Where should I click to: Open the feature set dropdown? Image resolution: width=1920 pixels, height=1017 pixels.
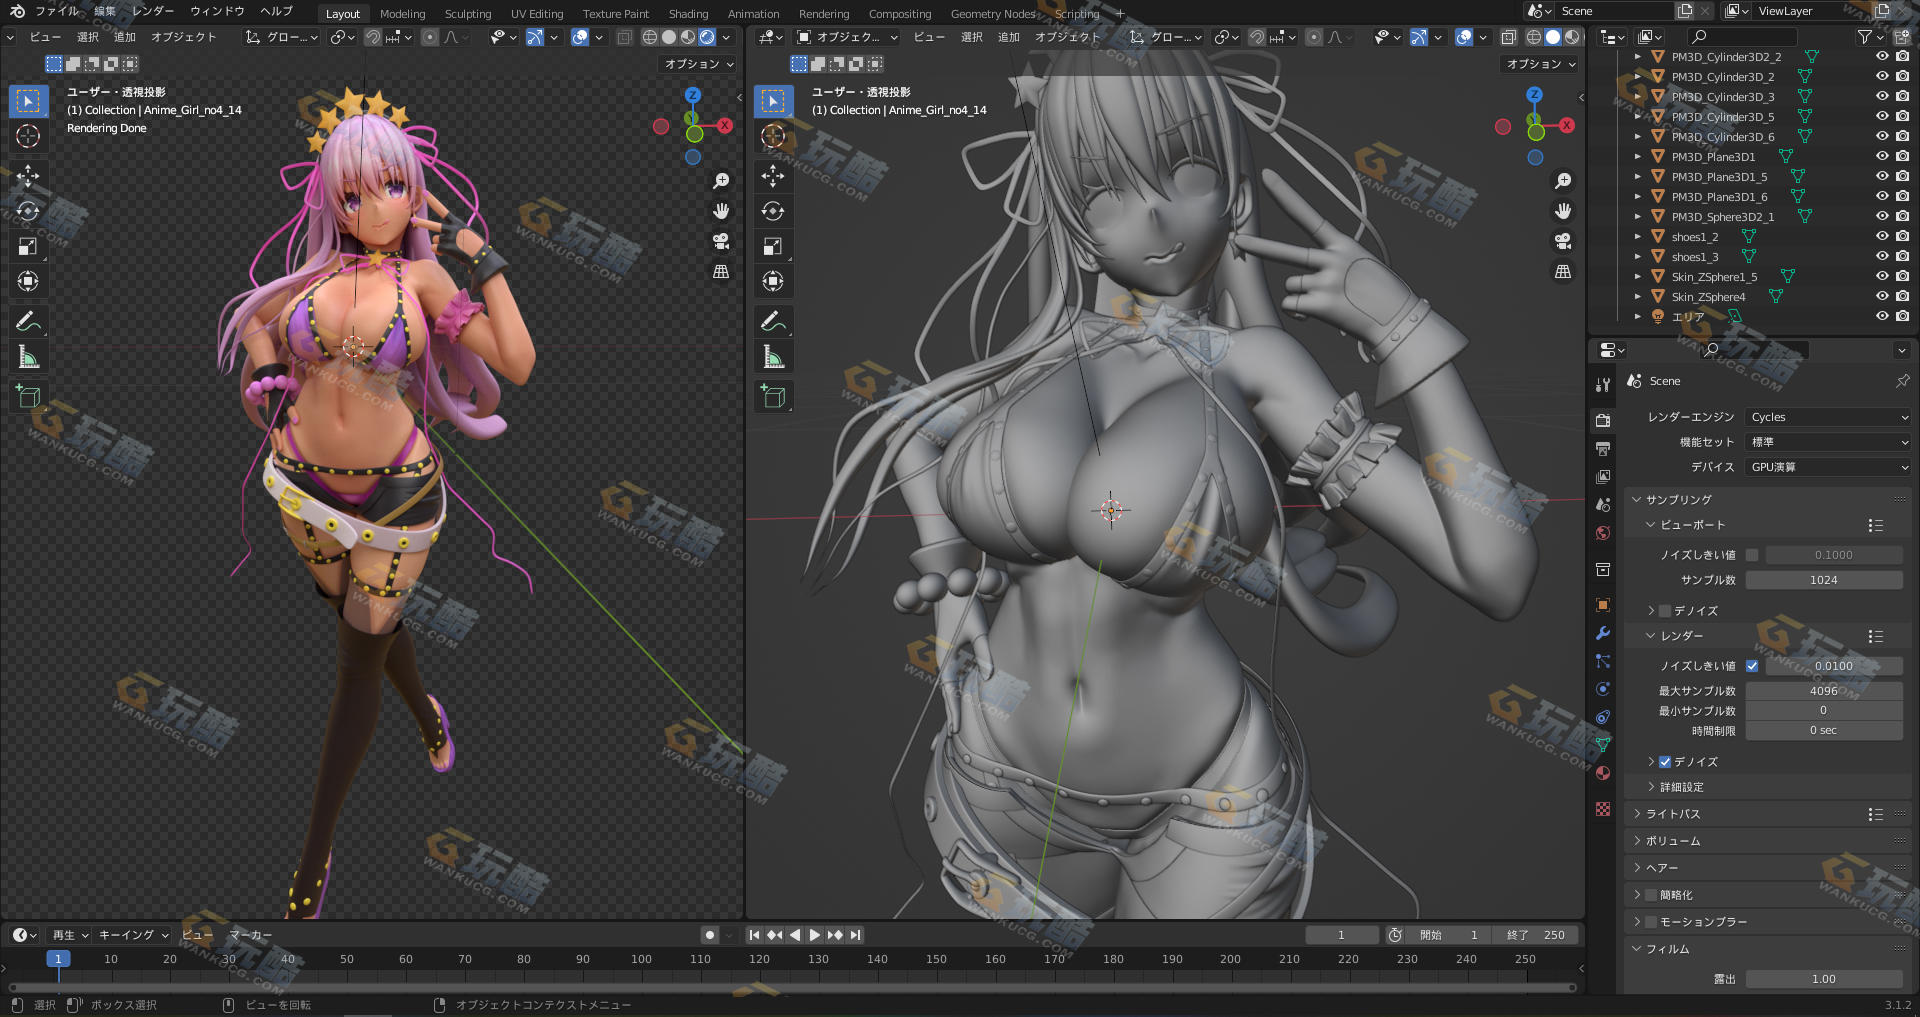pos(1828,442)
